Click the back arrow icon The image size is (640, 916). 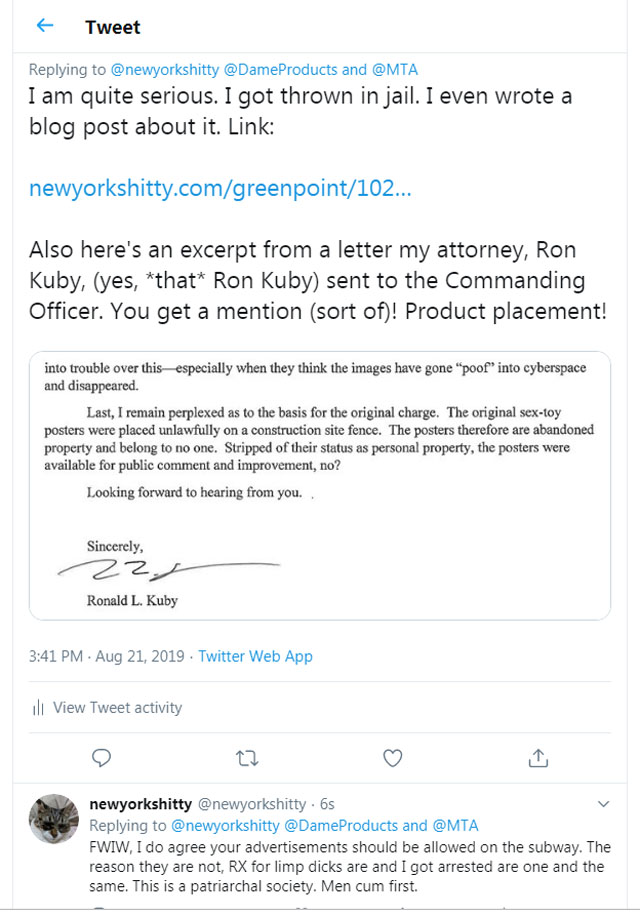(x=44, y=26)
